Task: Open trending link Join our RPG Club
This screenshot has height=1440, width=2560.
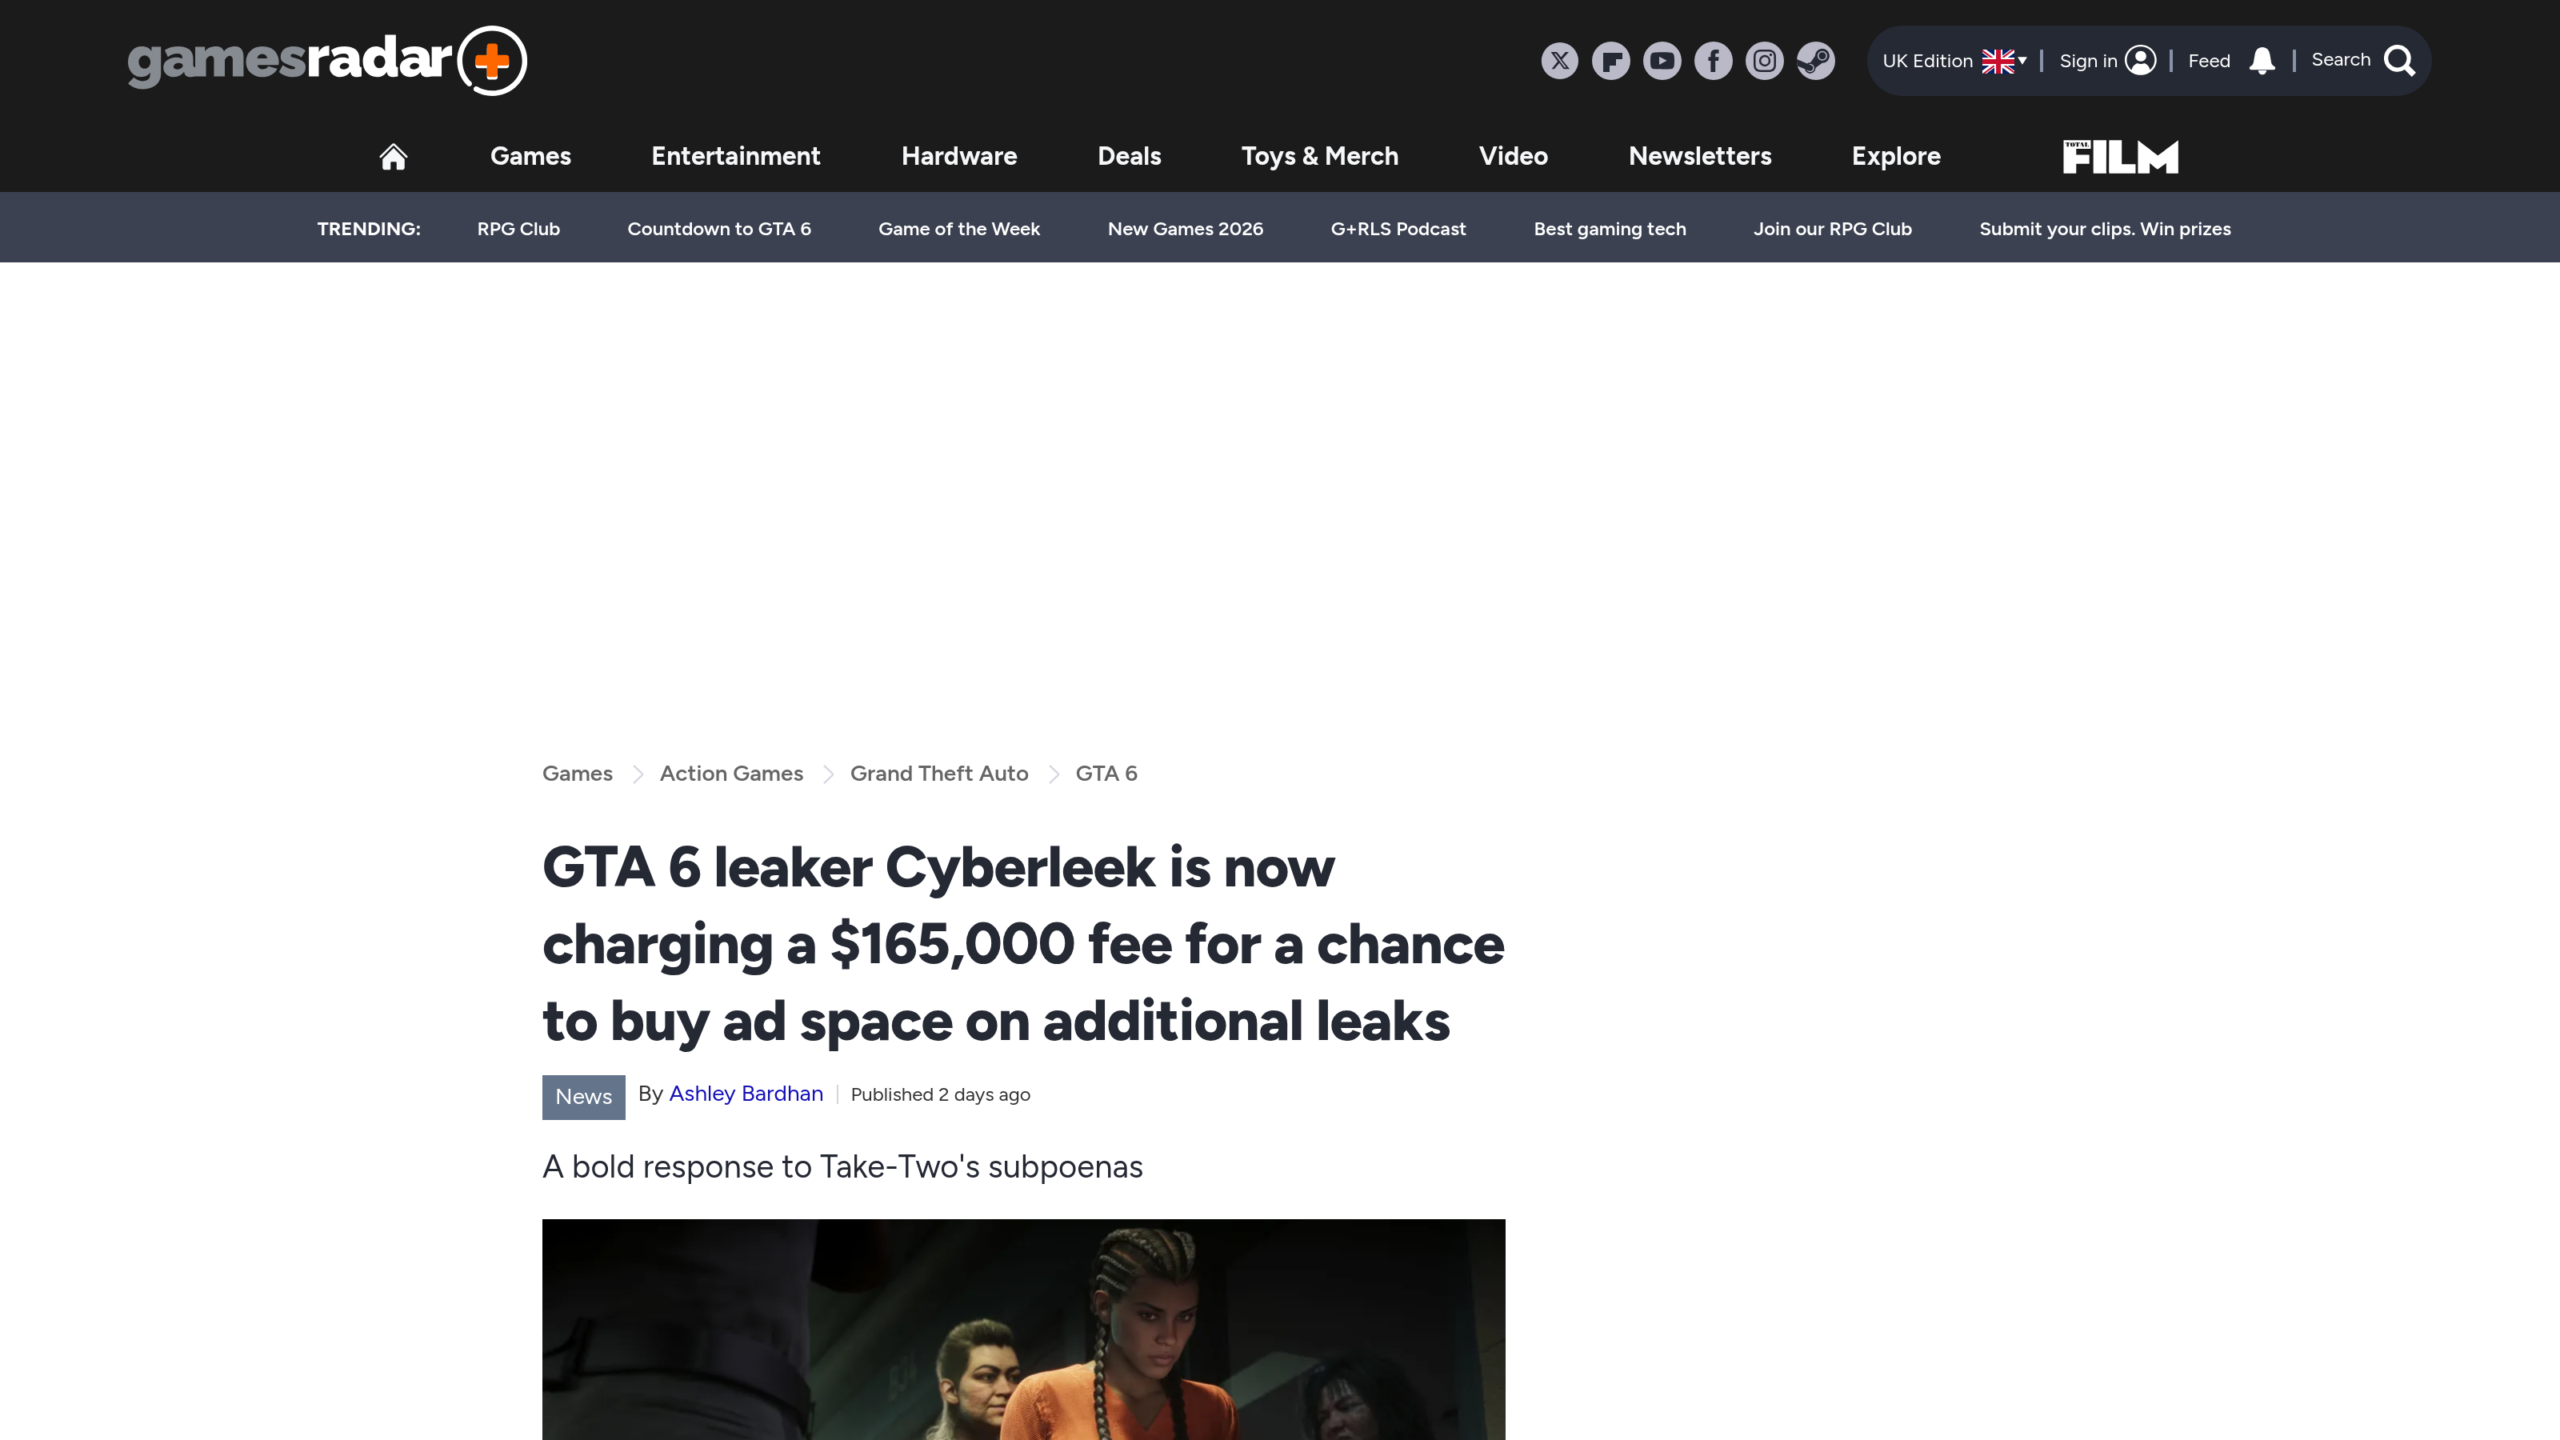Action: [x=1832, y=229]
